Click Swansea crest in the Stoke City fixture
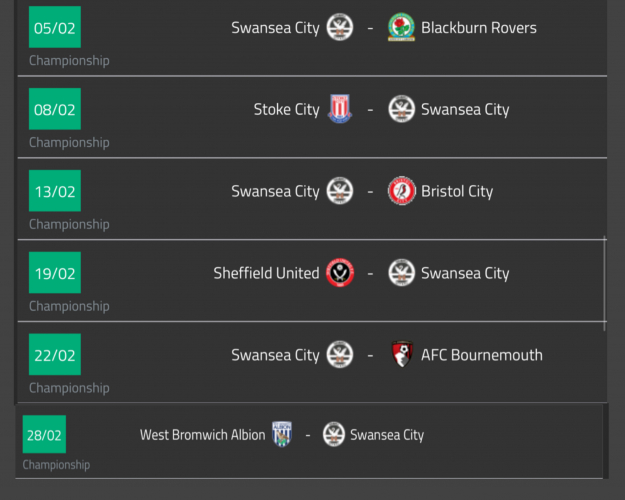 point(401,109)
